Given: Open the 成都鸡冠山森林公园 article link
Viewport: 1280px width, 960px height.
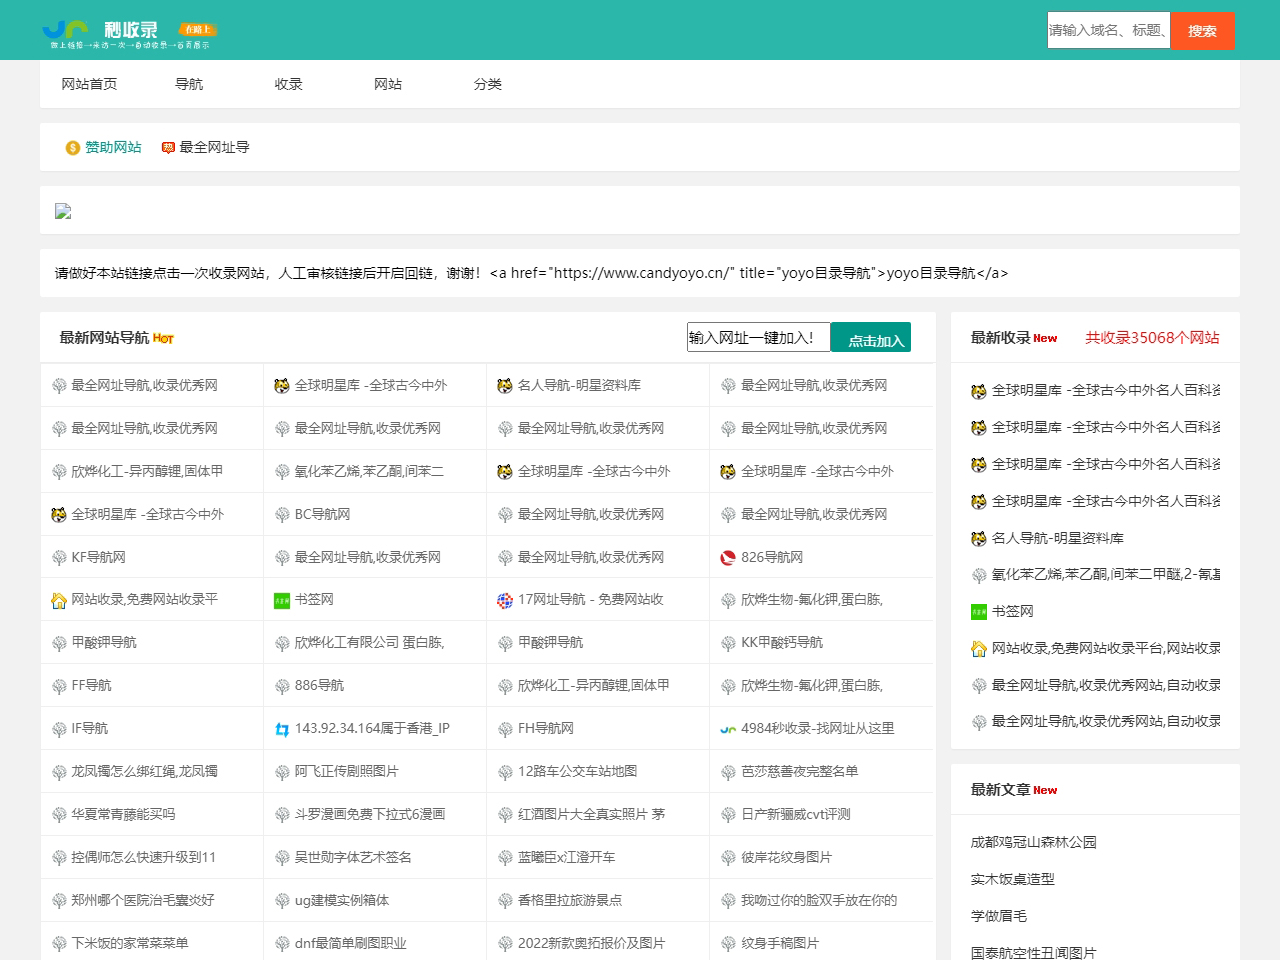Looking at the screenshot, I should click(1033, 842).
